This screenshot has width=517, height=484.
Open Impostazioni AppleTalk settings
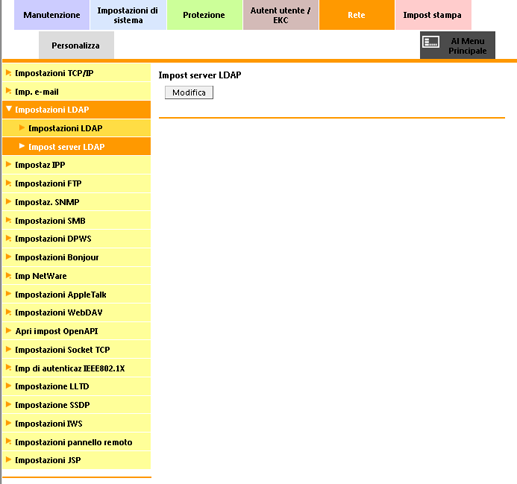(x=76, y=294)
